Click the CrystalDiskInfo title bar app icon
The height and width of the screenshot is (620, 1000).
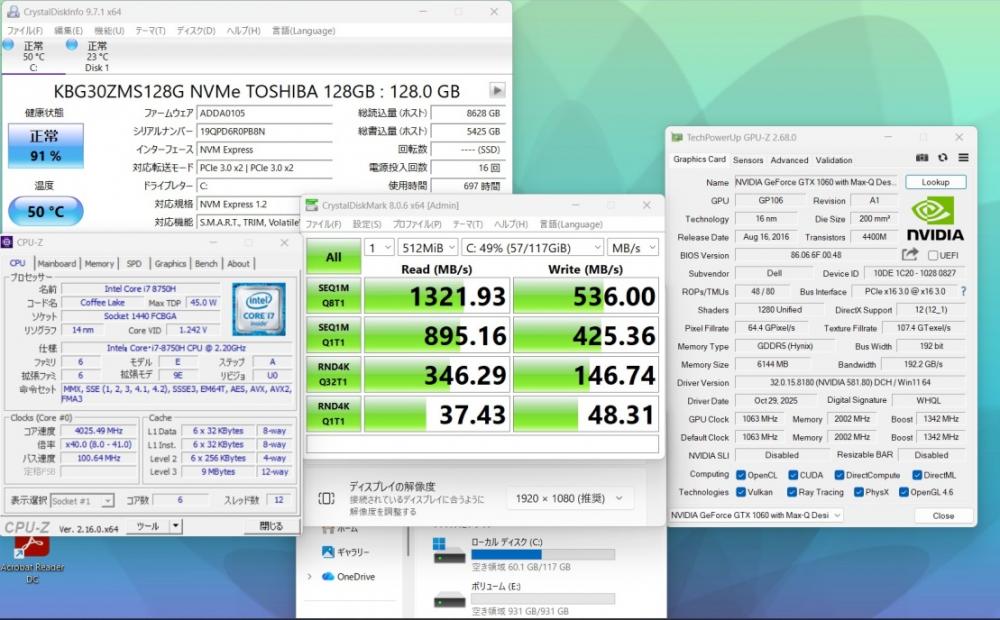point(13,11)
